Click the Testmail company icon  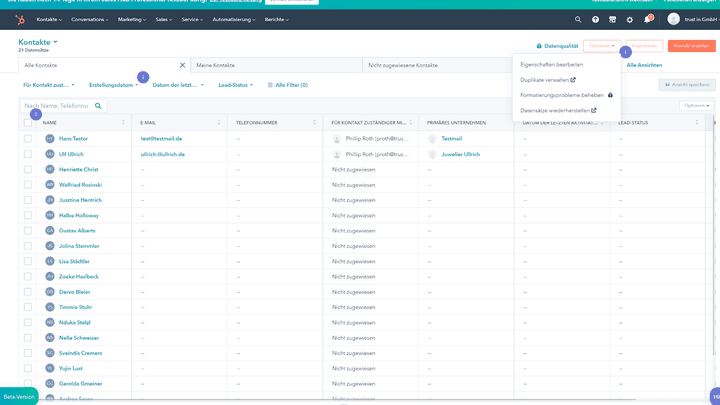432,138
